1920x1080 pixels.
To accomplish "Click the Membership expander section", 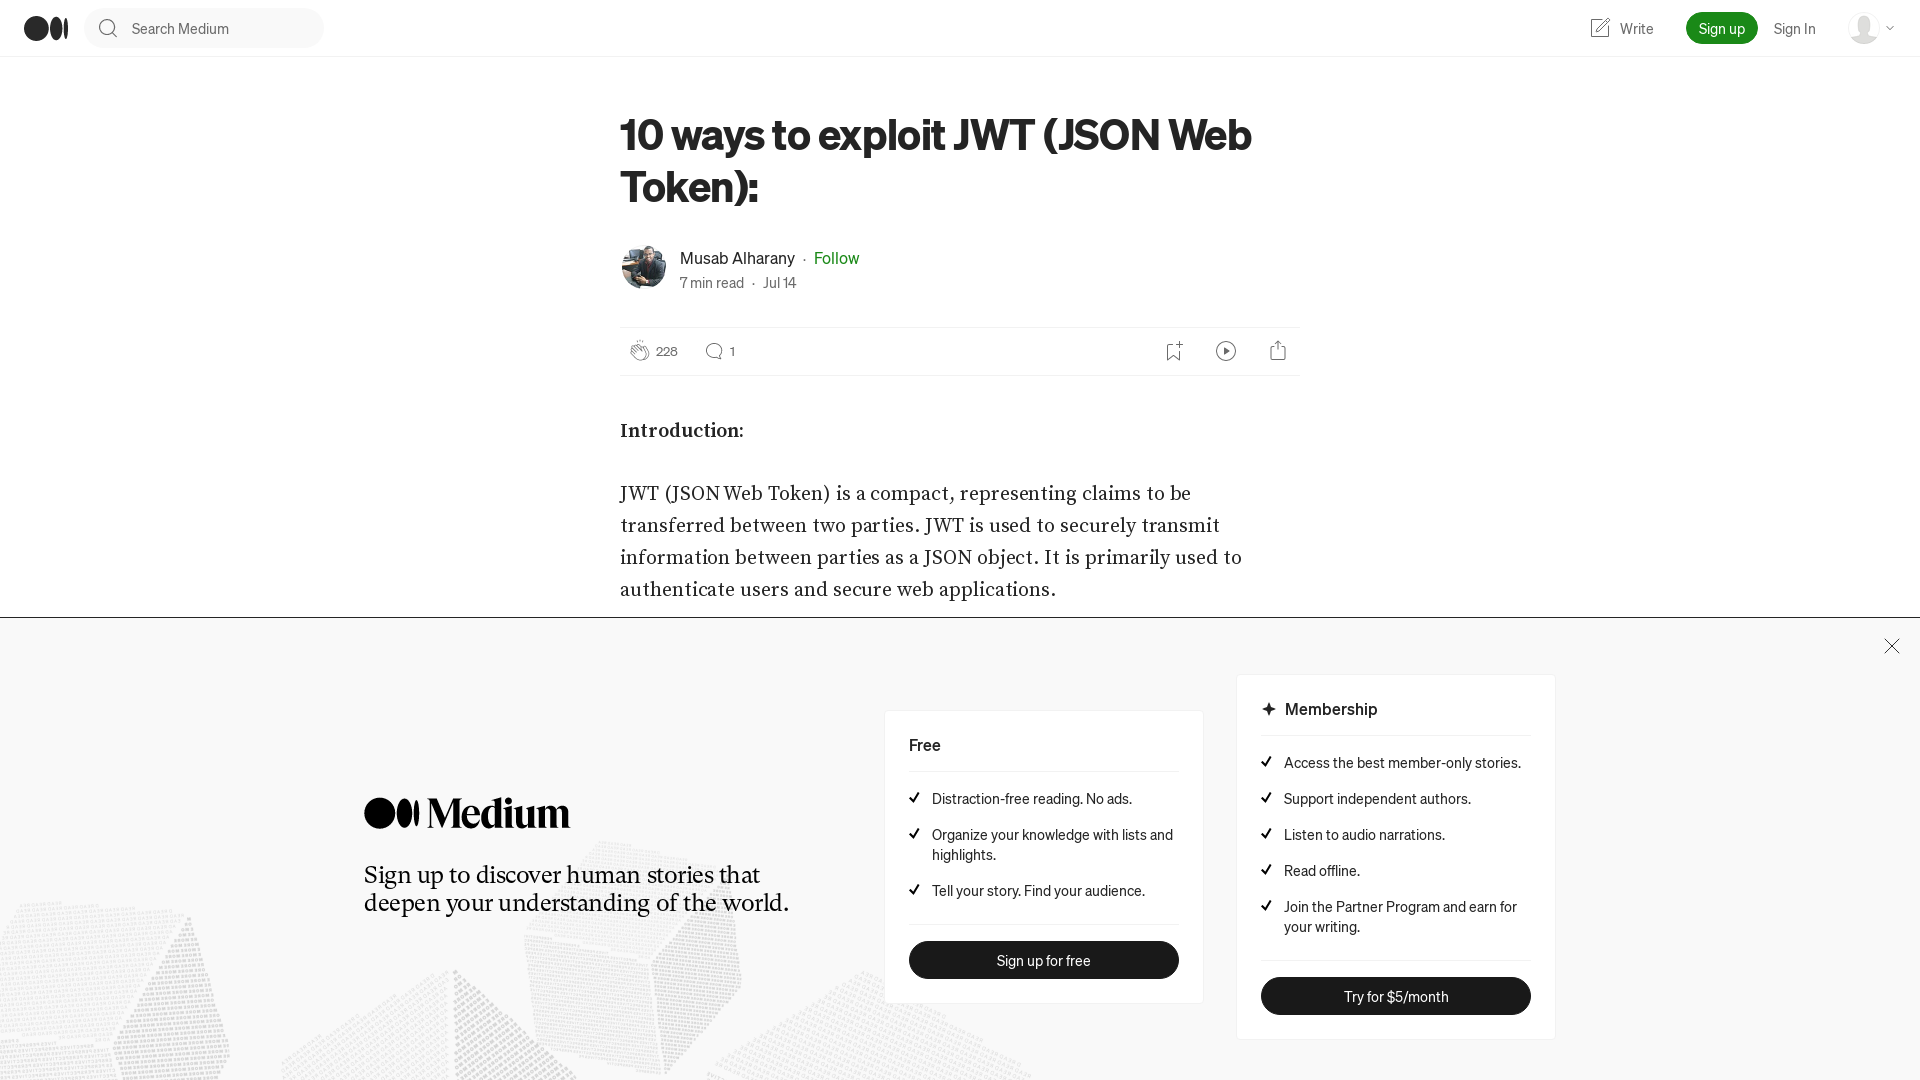I will point(1331,708).
